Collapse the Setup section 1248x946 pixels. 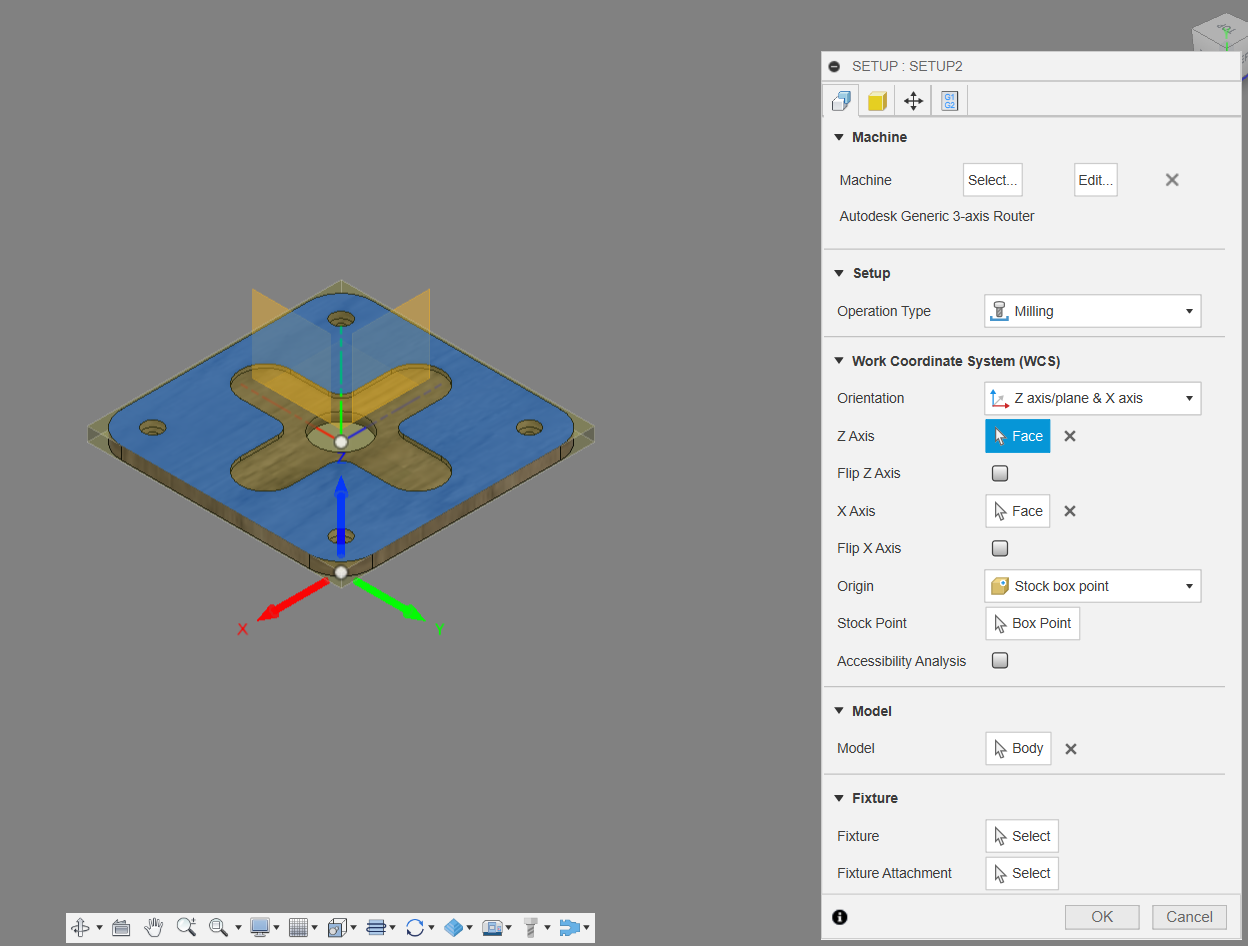(x=839, y=273)
